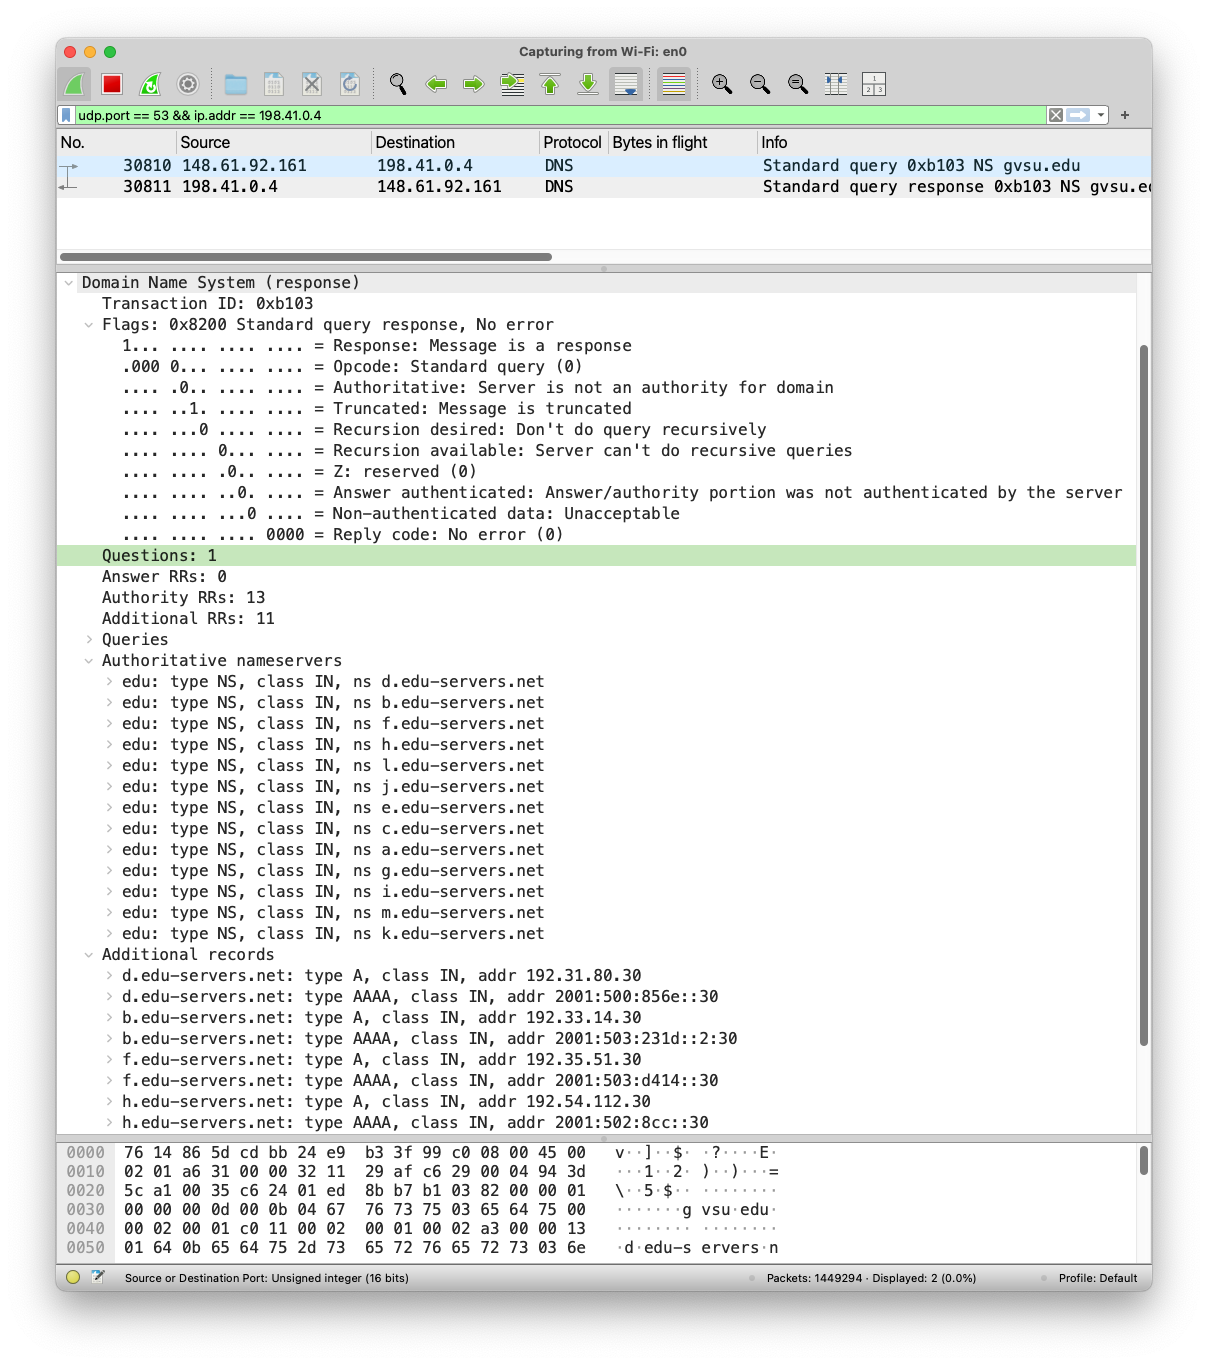Select the Reply code: No error line

pos(597,535)
